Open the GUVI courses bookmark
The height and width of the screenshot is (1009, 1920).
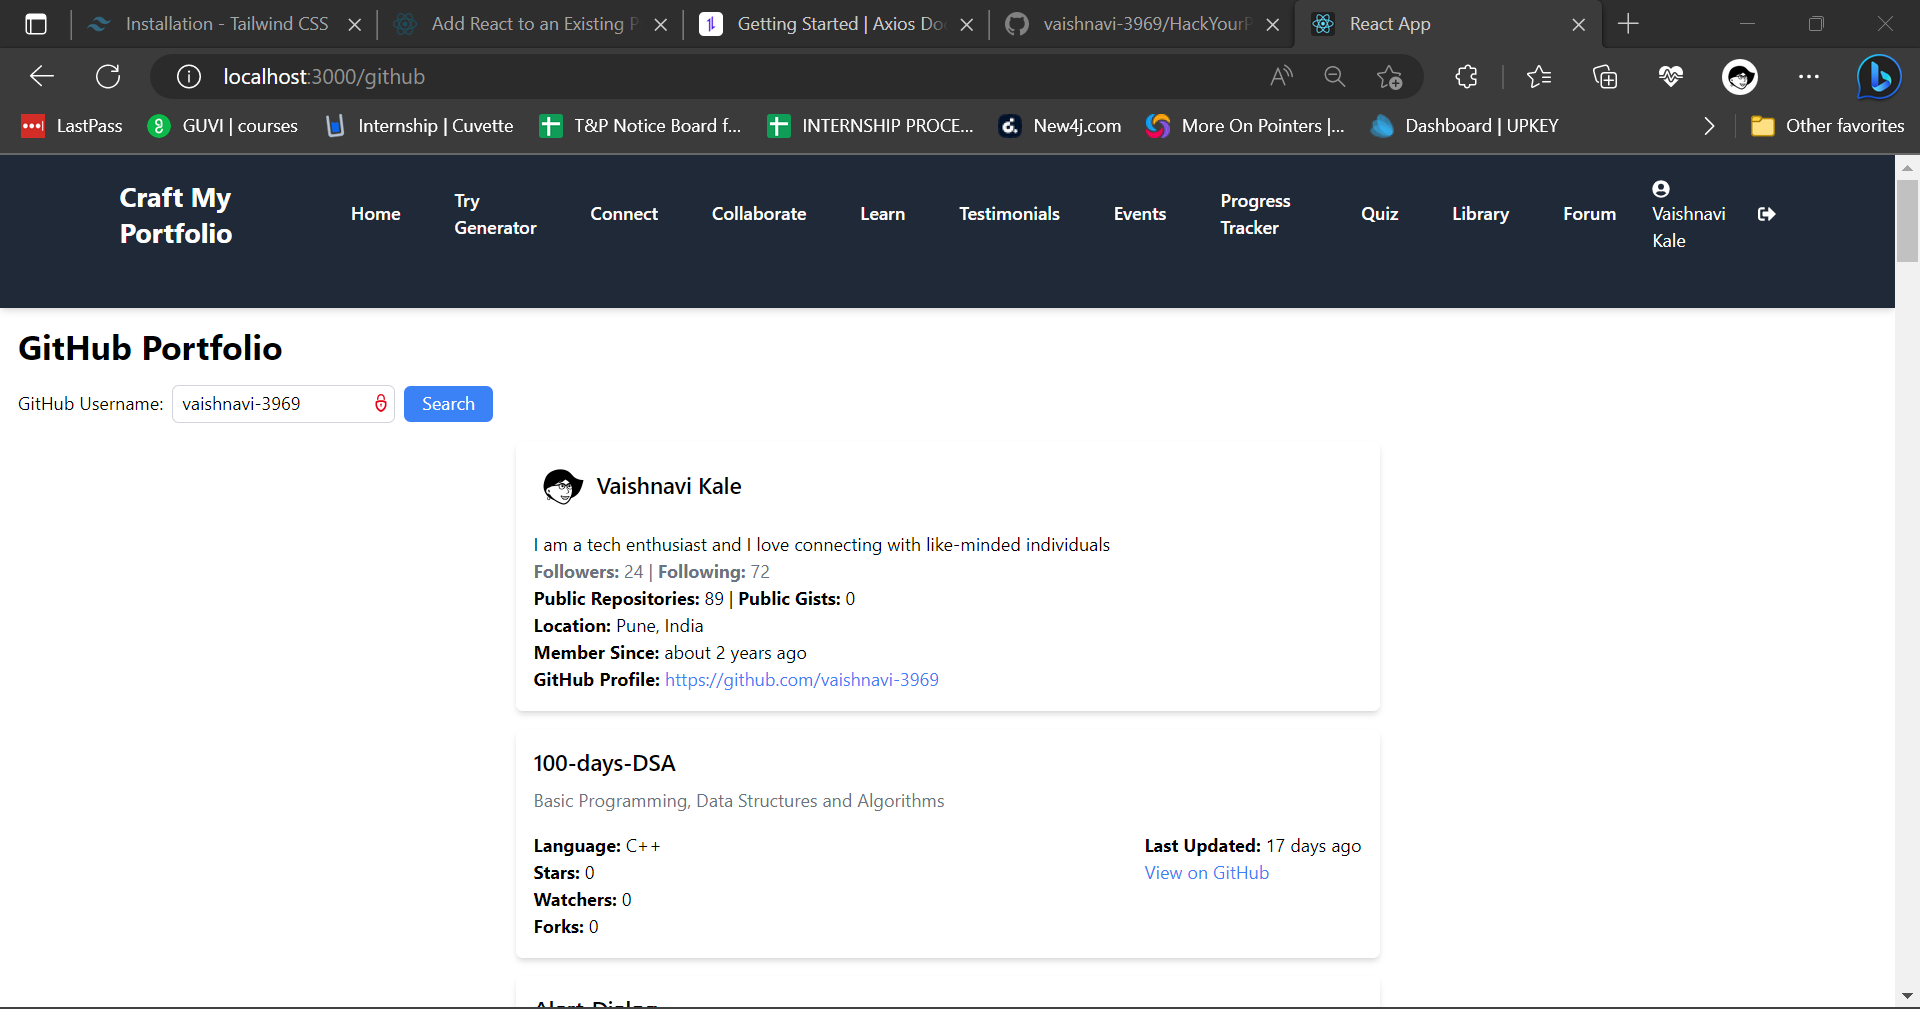pyautogui.click(x=222, y=126)
